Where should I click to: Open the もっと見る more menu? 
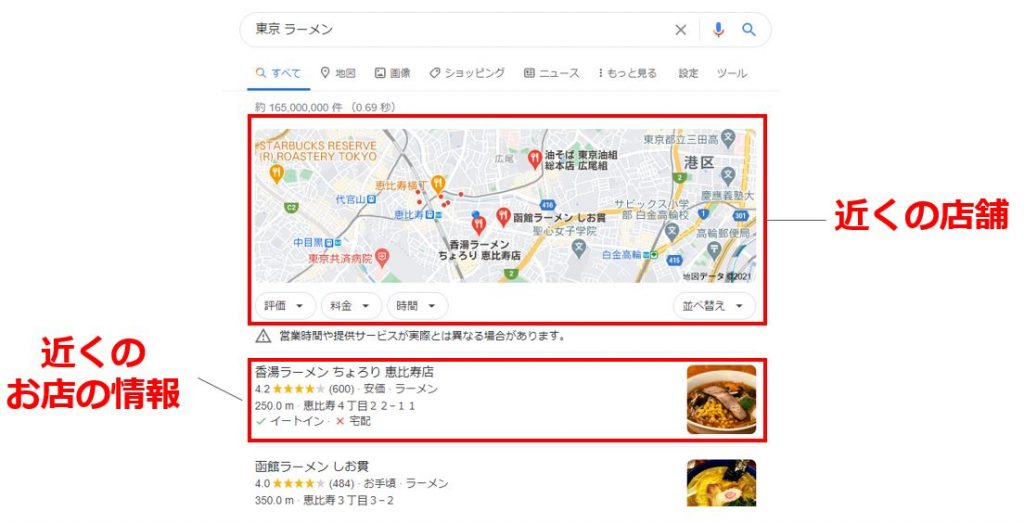(x=627, y=73)
